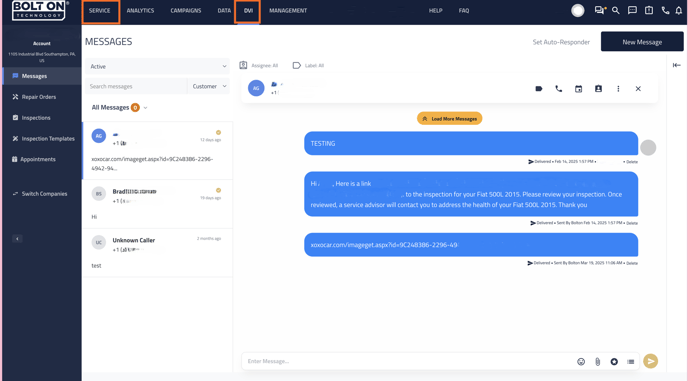
Task: Click the Load More Messages button
Action: pyautogui.click(x=449, y=119)
